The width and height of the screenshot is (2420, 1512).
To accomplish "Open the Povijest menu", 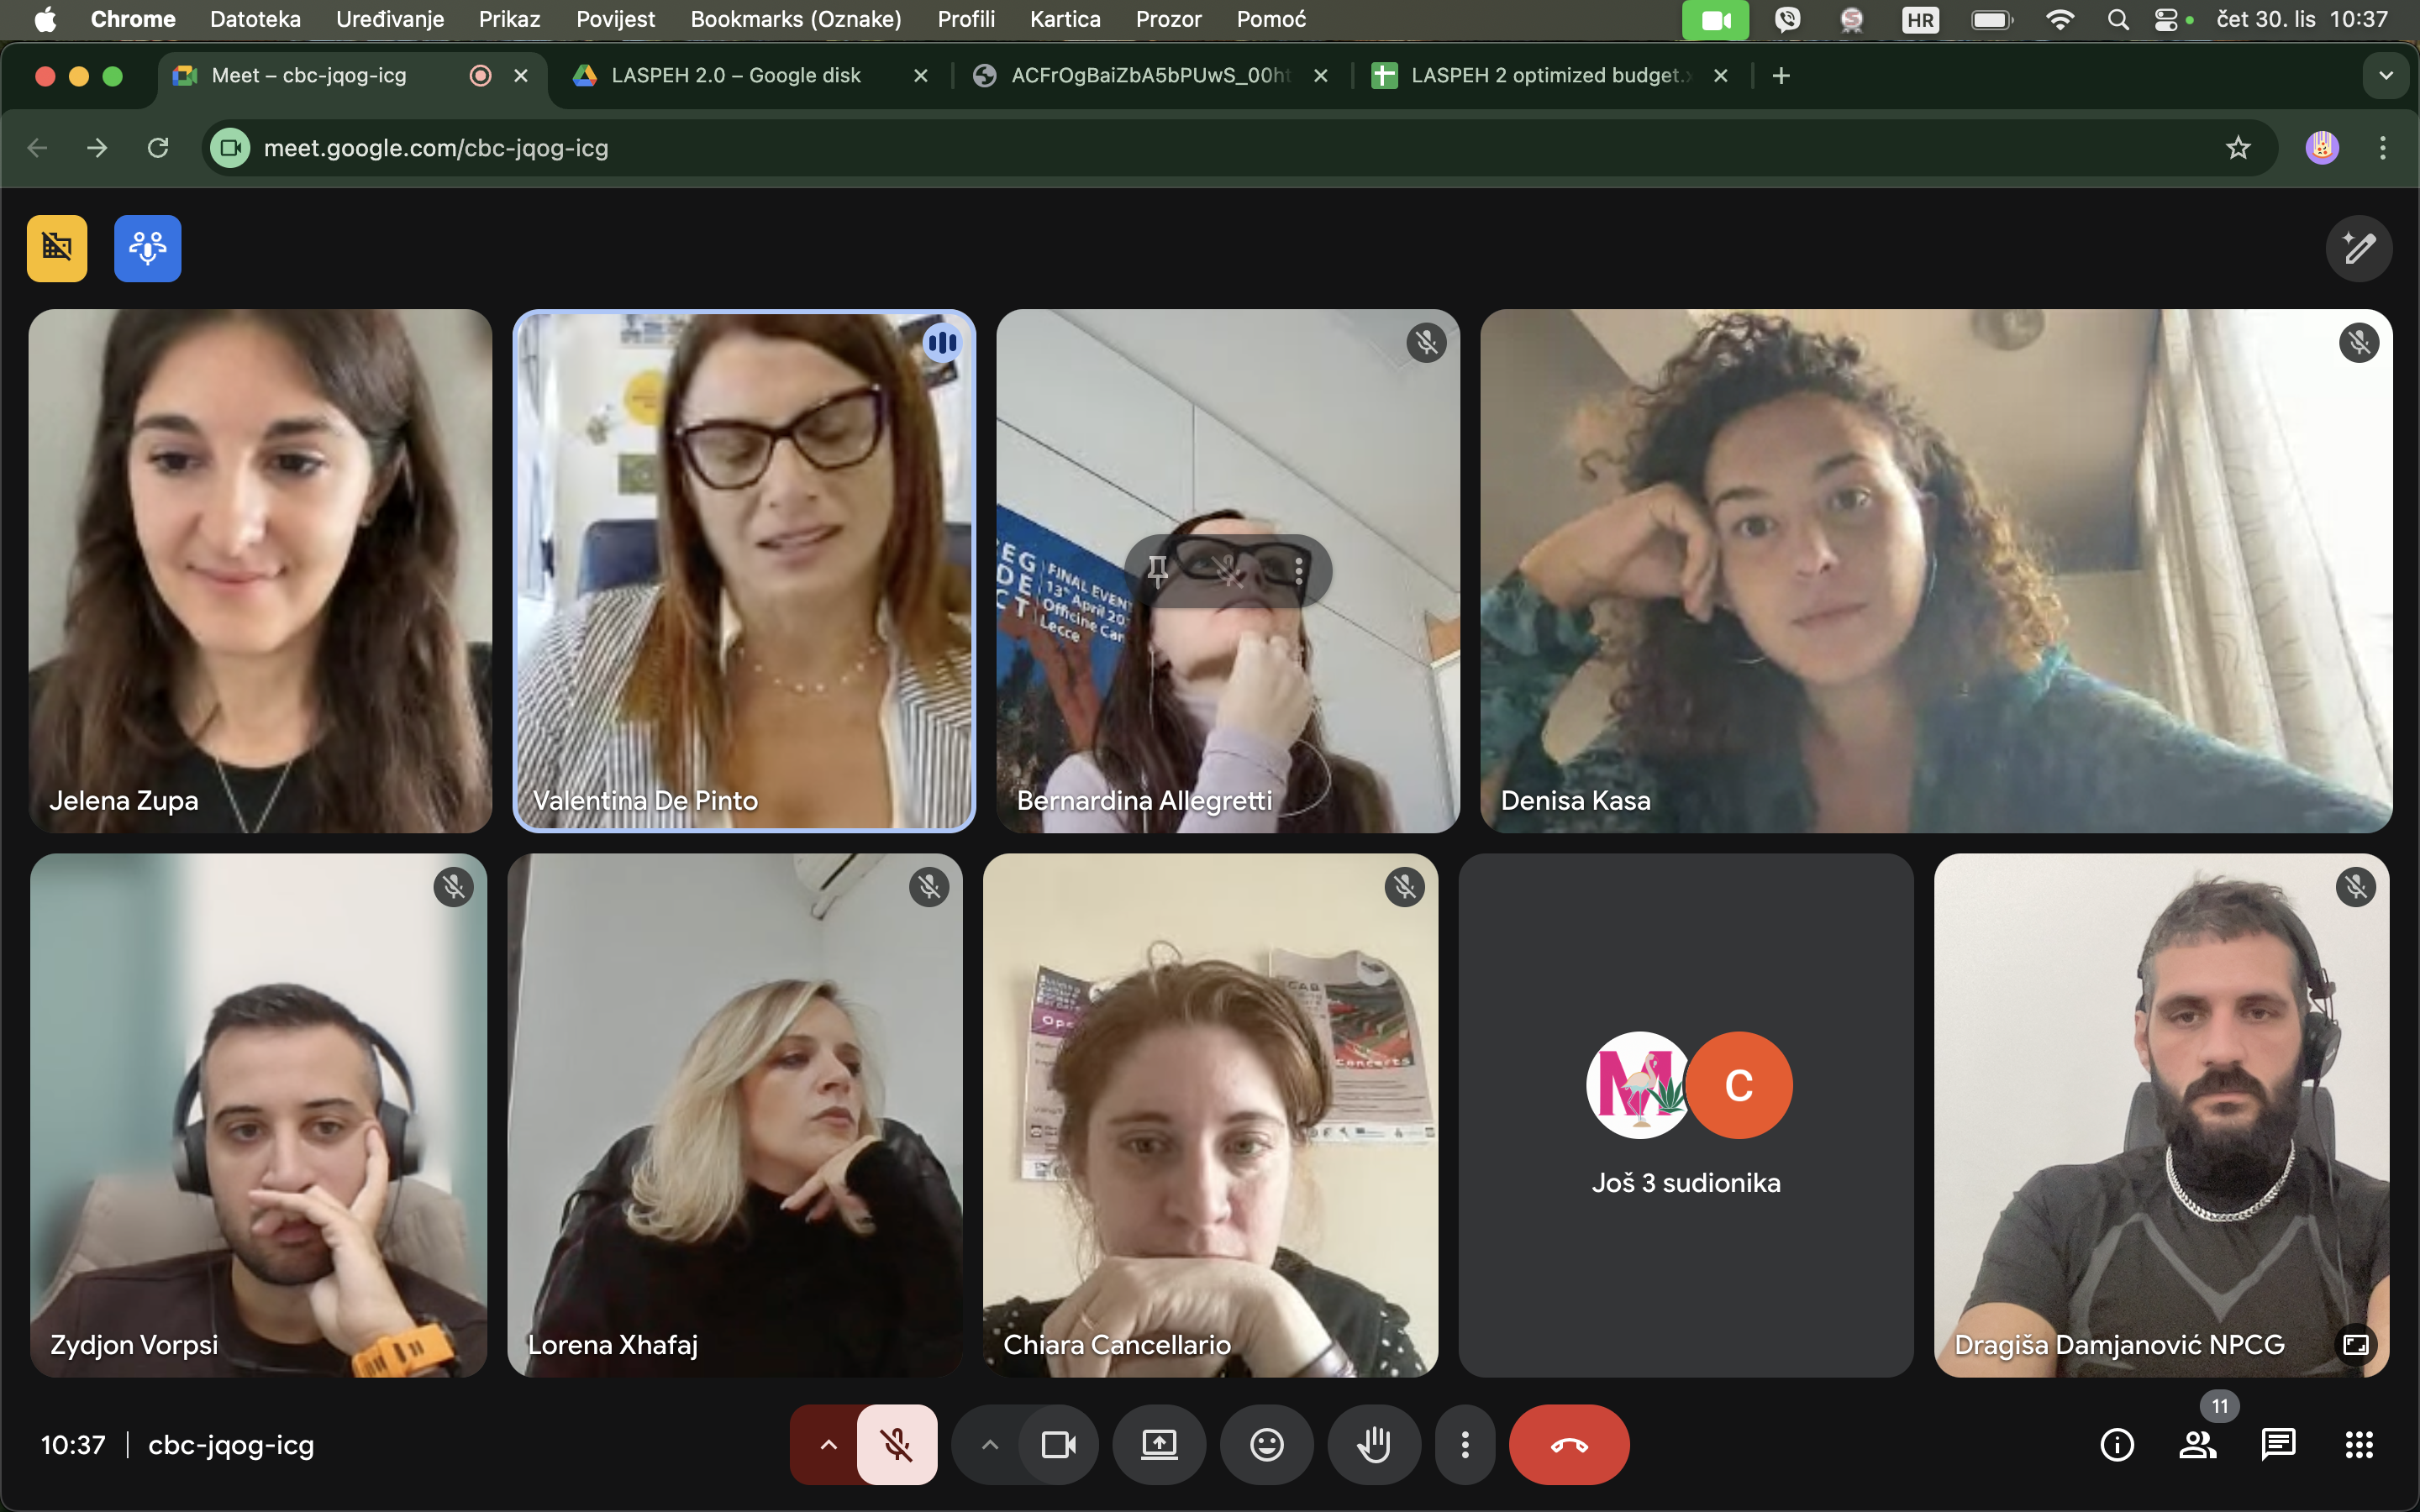I will tap(615, 19).
